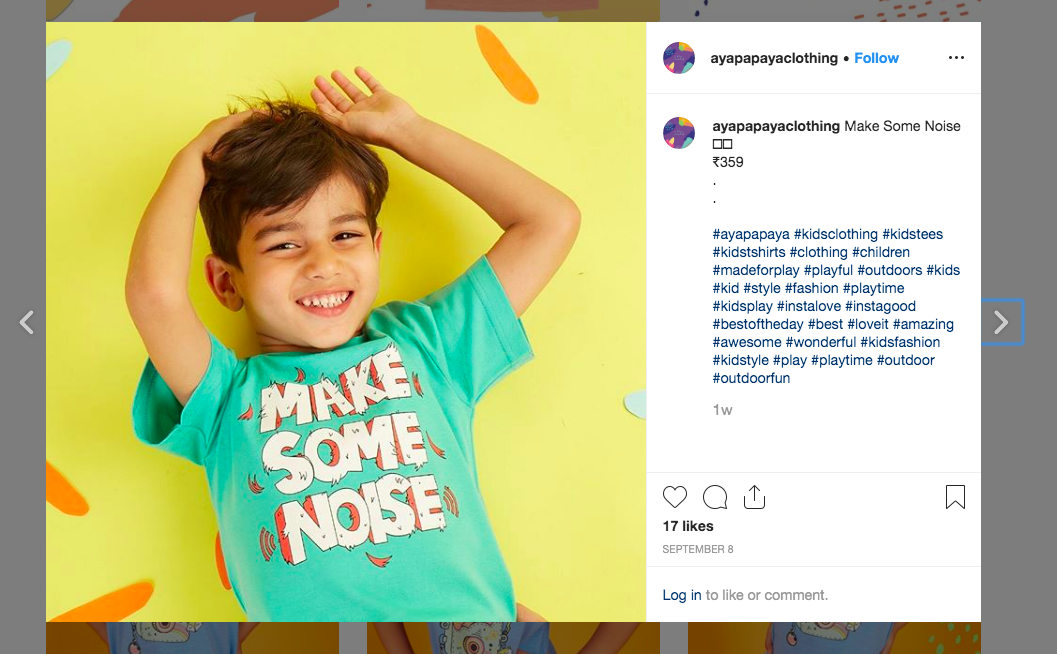Click the Make Some Noise post photo
Screen dimensions: 1057x654
point(346,322)
